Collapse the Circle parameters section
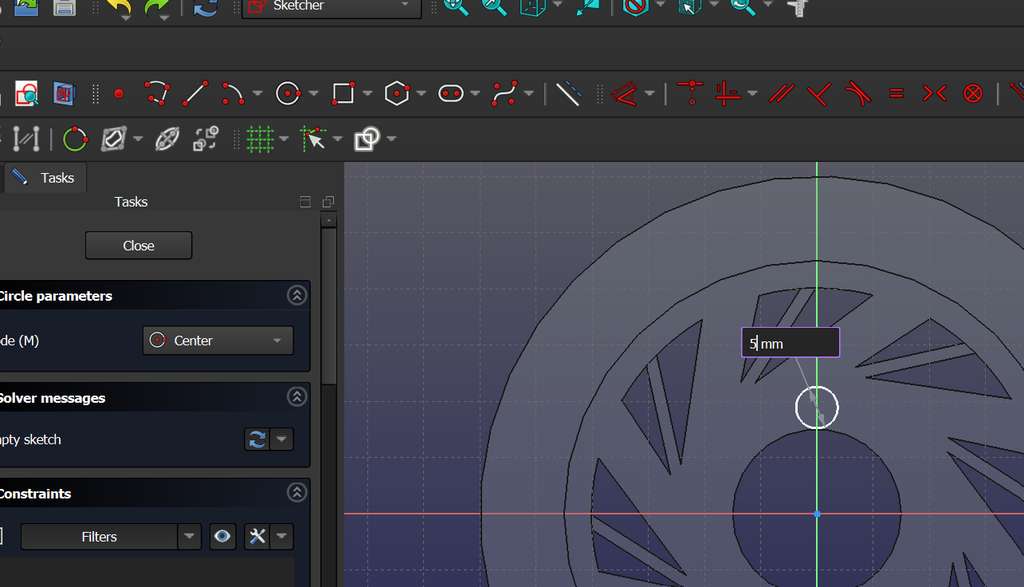1024x587 pixels. tap(296, 296)
